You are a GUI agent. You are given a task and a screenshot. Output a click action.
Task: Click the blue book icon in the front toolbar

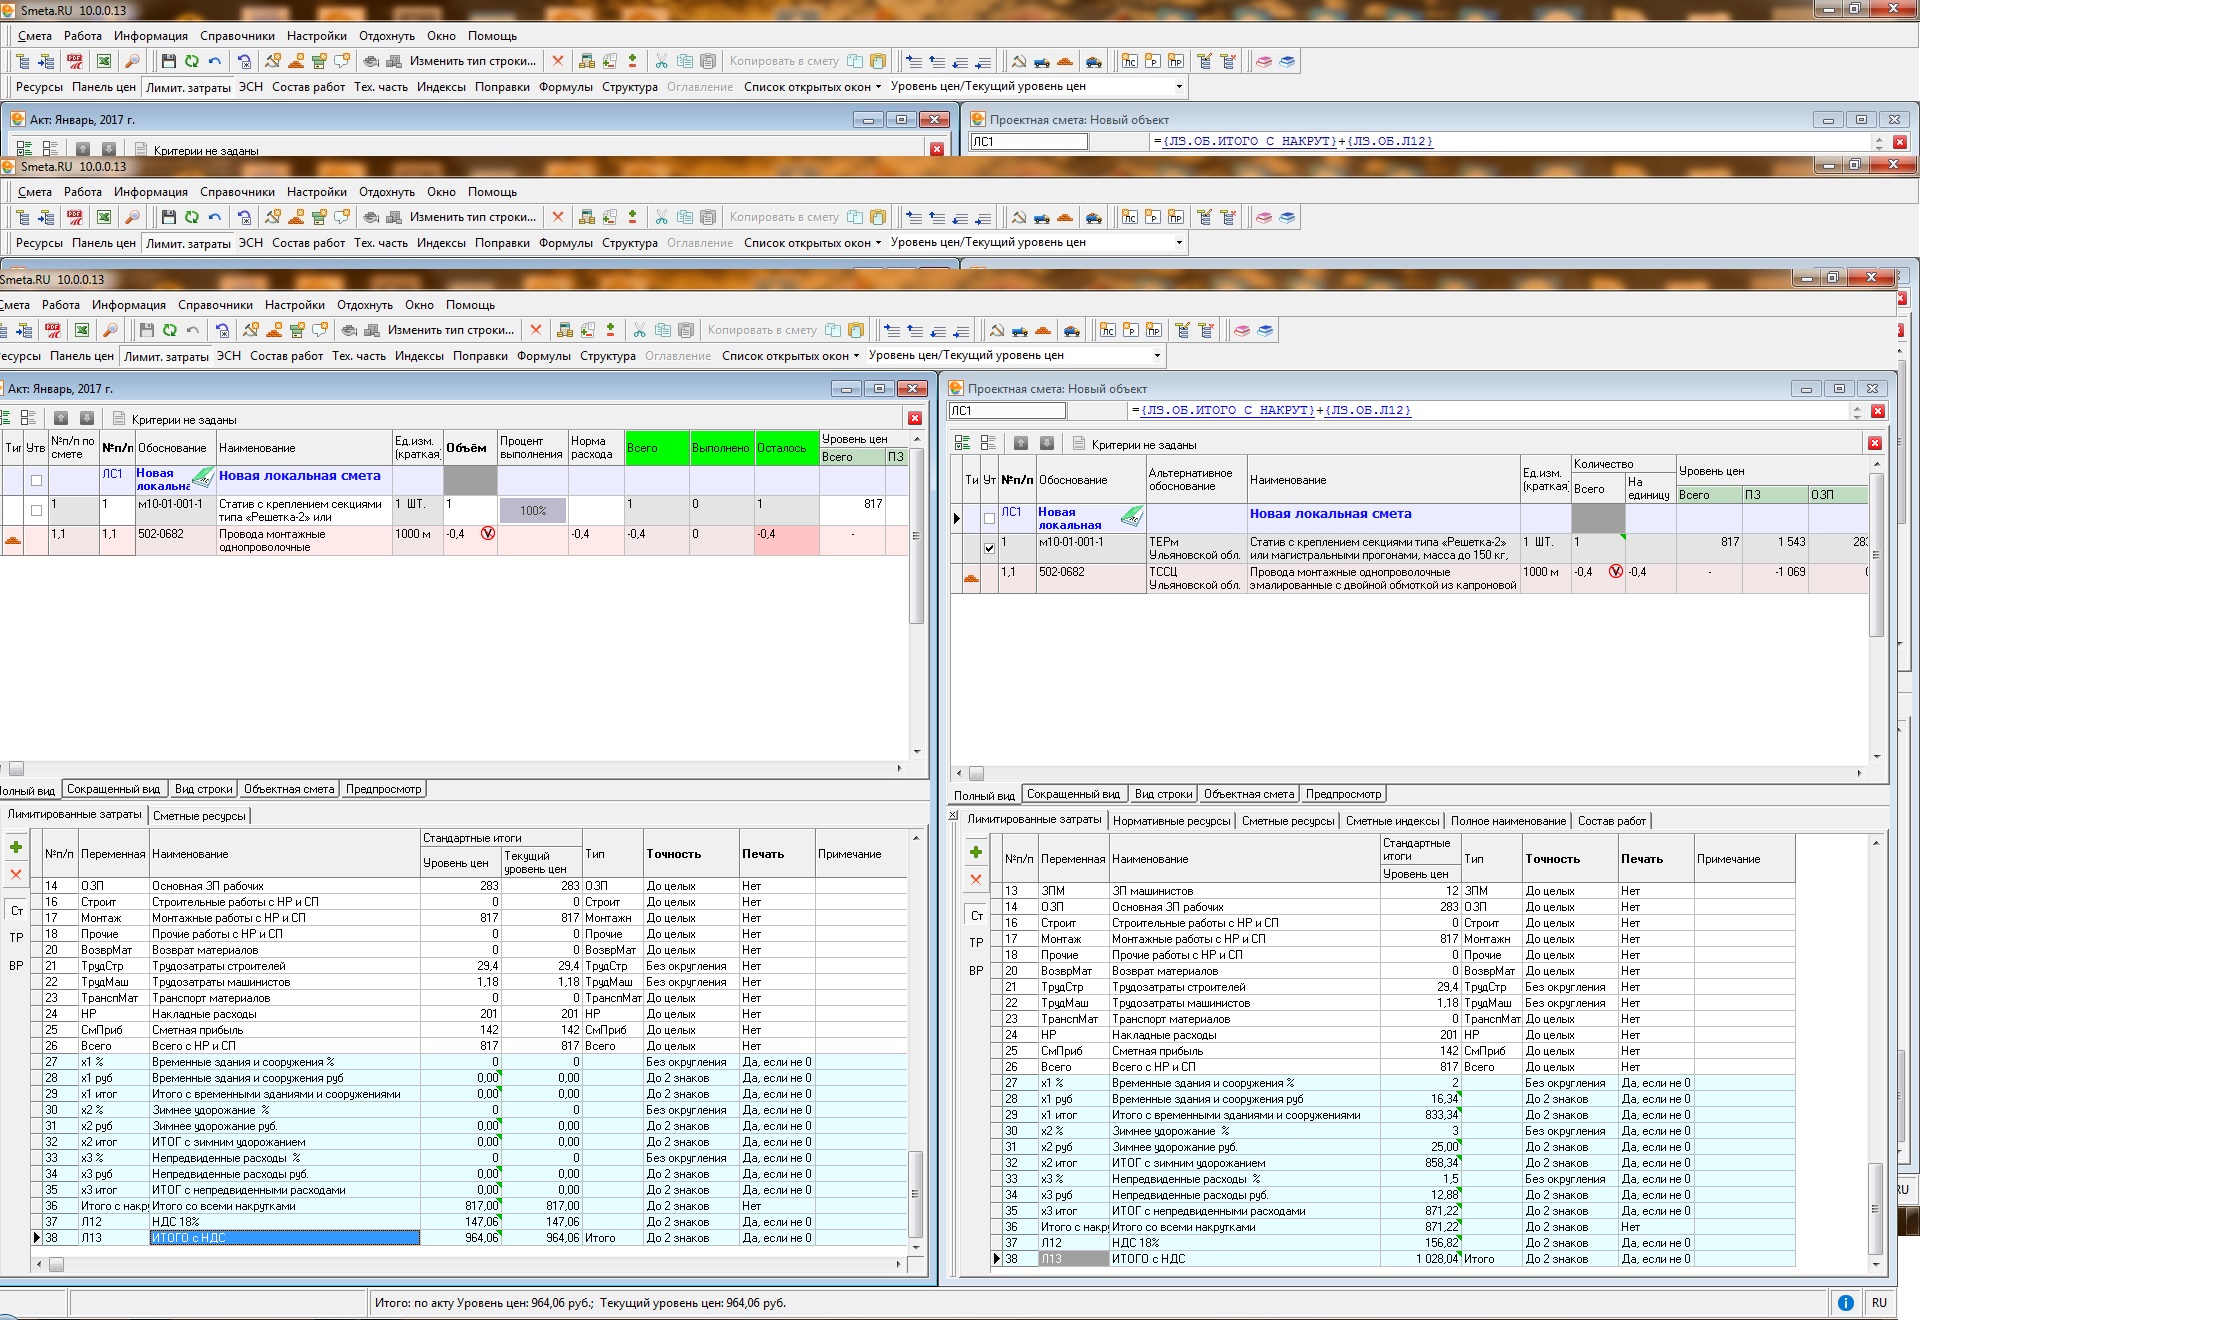click(x=1265, y=330)
